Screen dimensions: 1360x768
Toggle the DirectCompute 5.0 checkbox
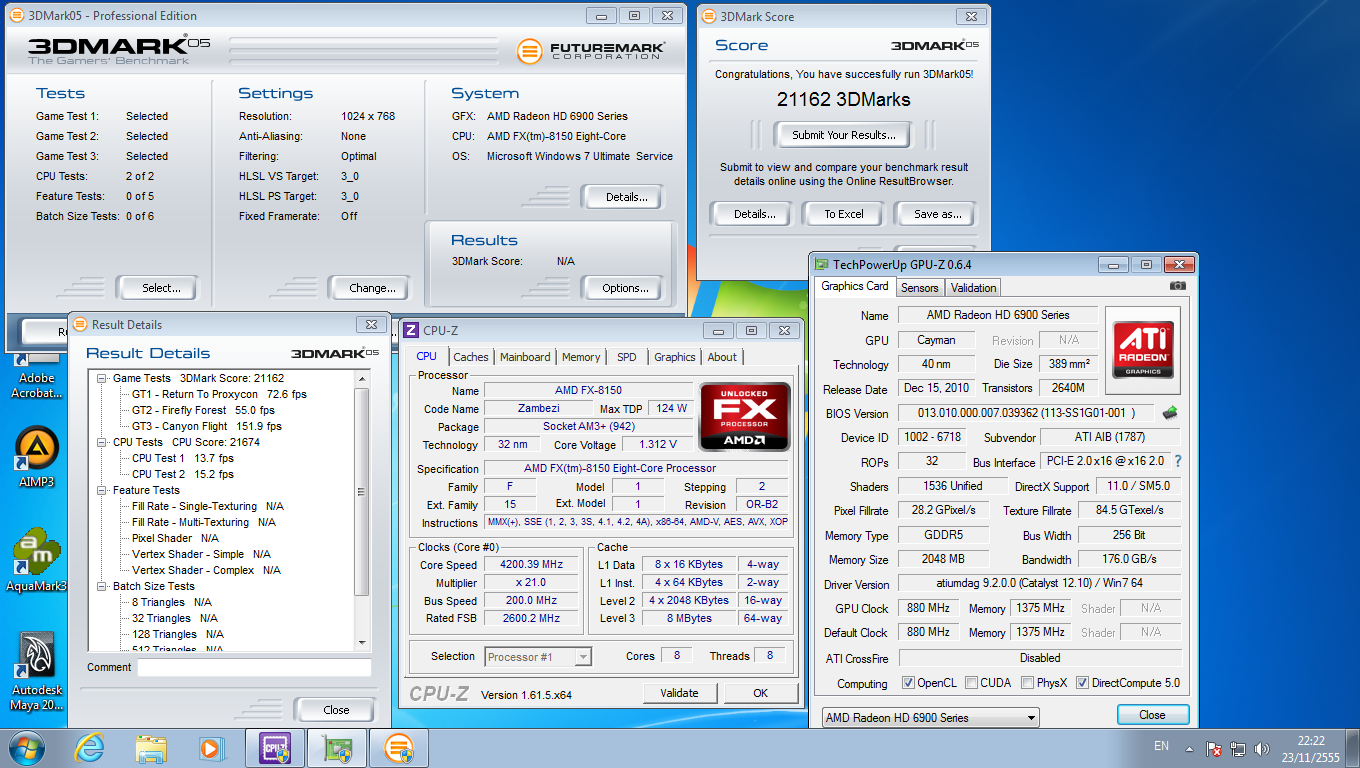tap(1082, 683)
